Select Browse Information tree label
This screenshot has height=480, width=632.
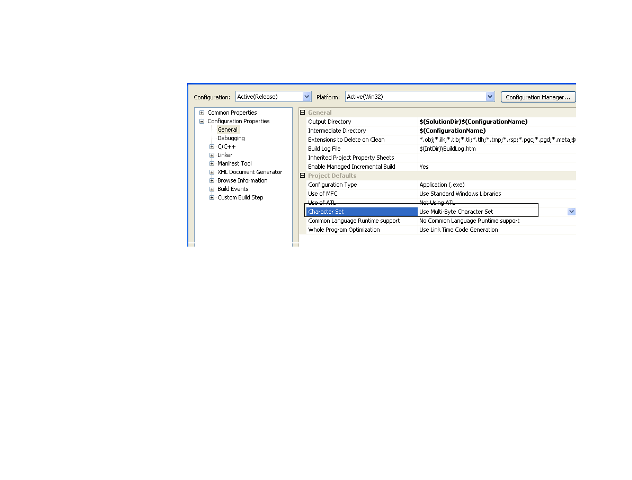[x=242, y=181]
